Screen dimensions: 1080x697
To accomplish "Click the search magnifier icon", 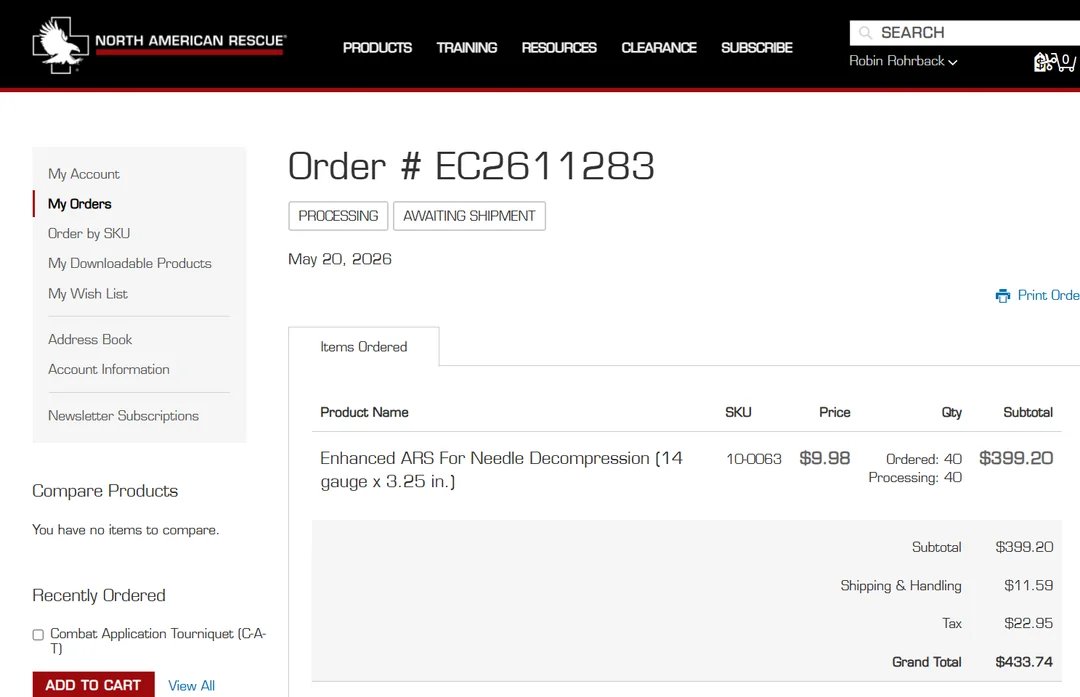I will [x=866, y=33].
